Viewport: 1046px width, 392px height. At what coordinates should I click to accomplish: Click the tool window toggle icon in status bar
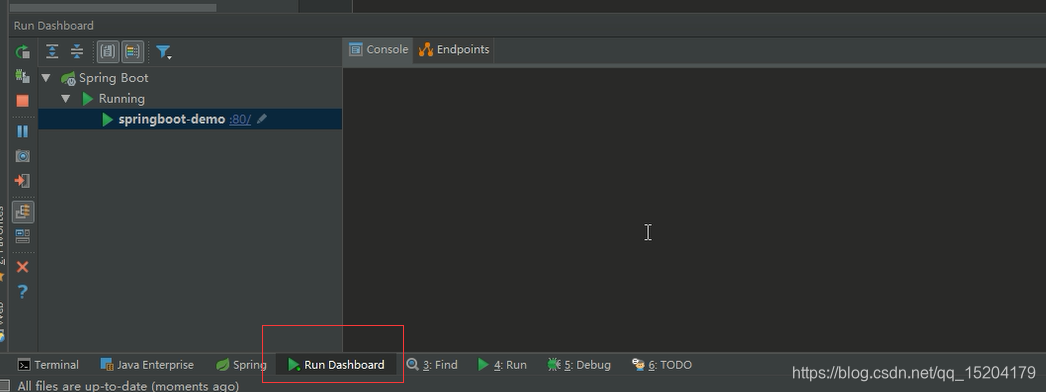click(4, 385)
